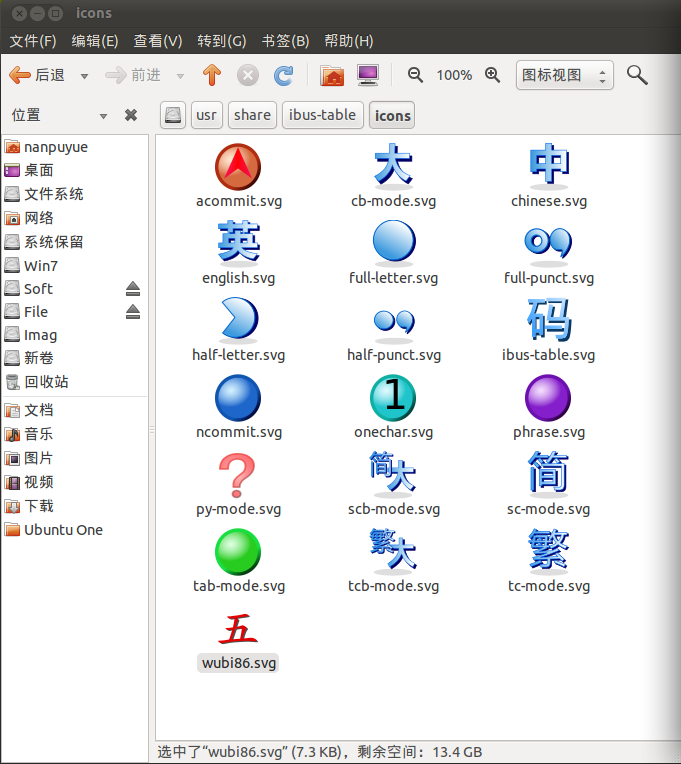Close the sidebar panel
Image resolution: width=681 pixels, height=764 pixels.
pyautogui.click(x=131, y=115)
